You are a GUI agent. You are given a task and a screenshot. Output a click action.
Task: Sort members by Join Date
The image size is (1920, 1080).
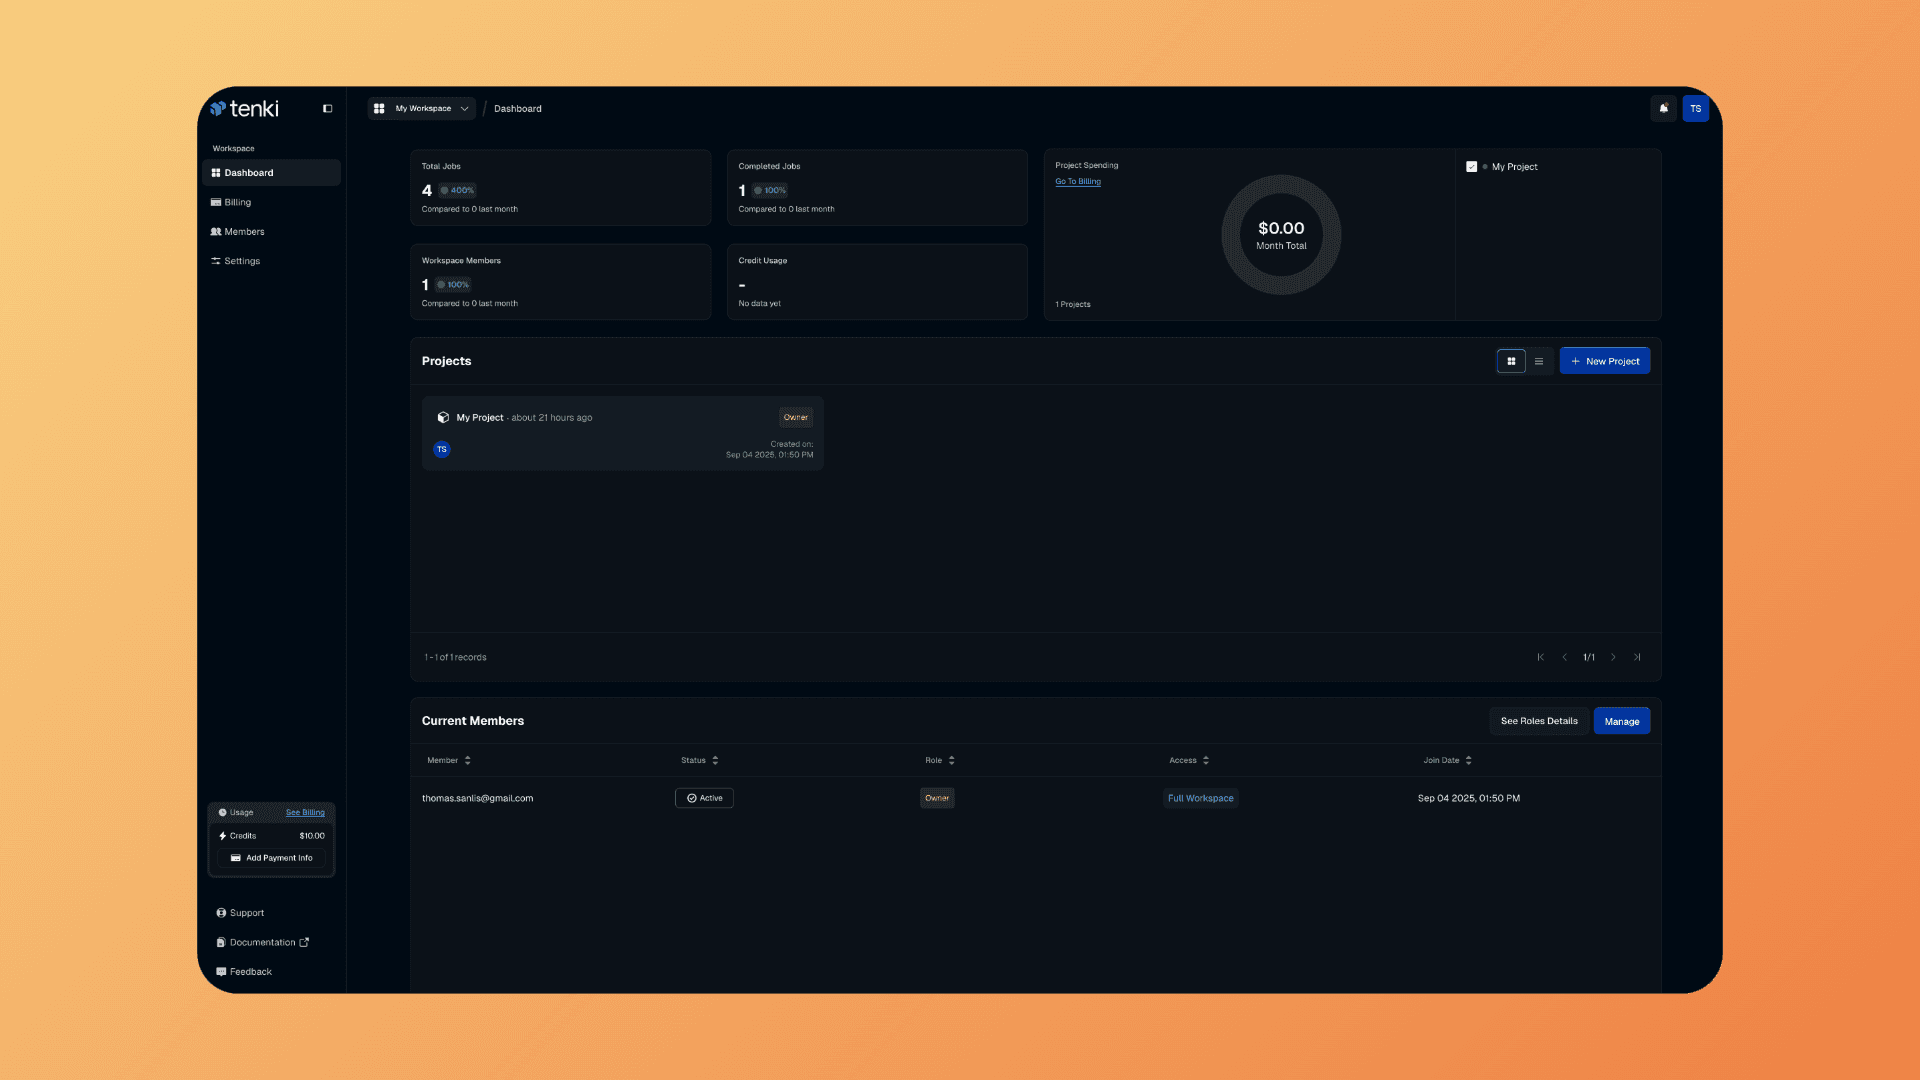click(1447, 760)
